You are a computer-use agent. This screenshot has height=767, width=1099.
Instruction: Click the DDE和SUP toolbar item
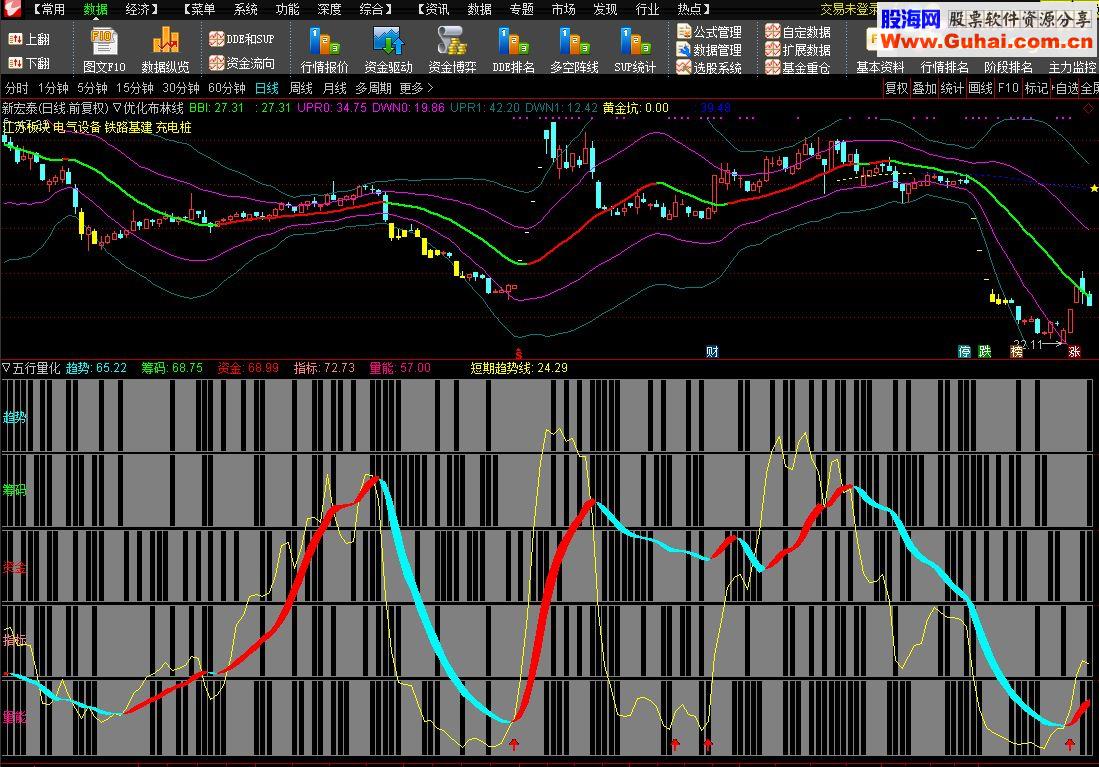click(x=242, y=39)
